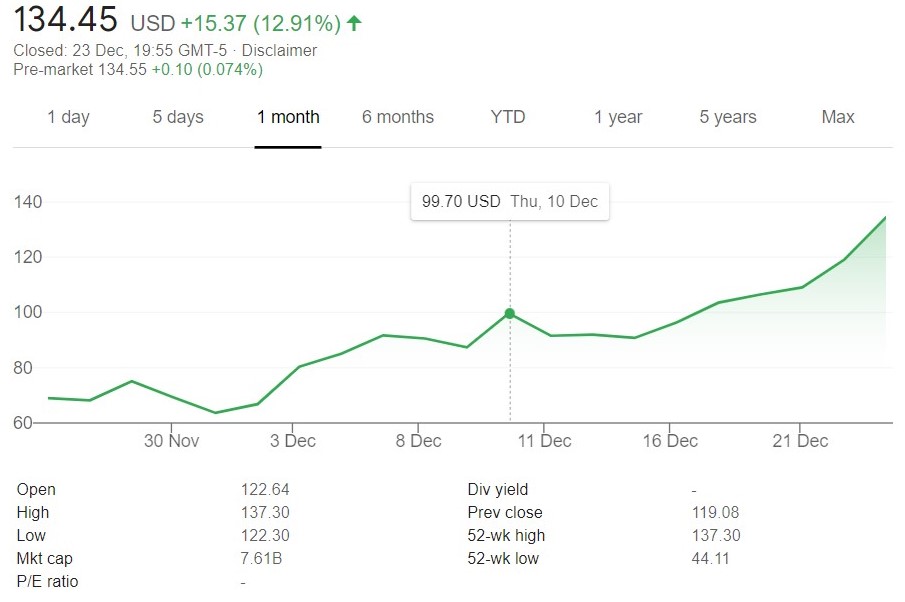Switch to the 1 year tab
This screenshot has height=602, width=905.
[618, 117]
